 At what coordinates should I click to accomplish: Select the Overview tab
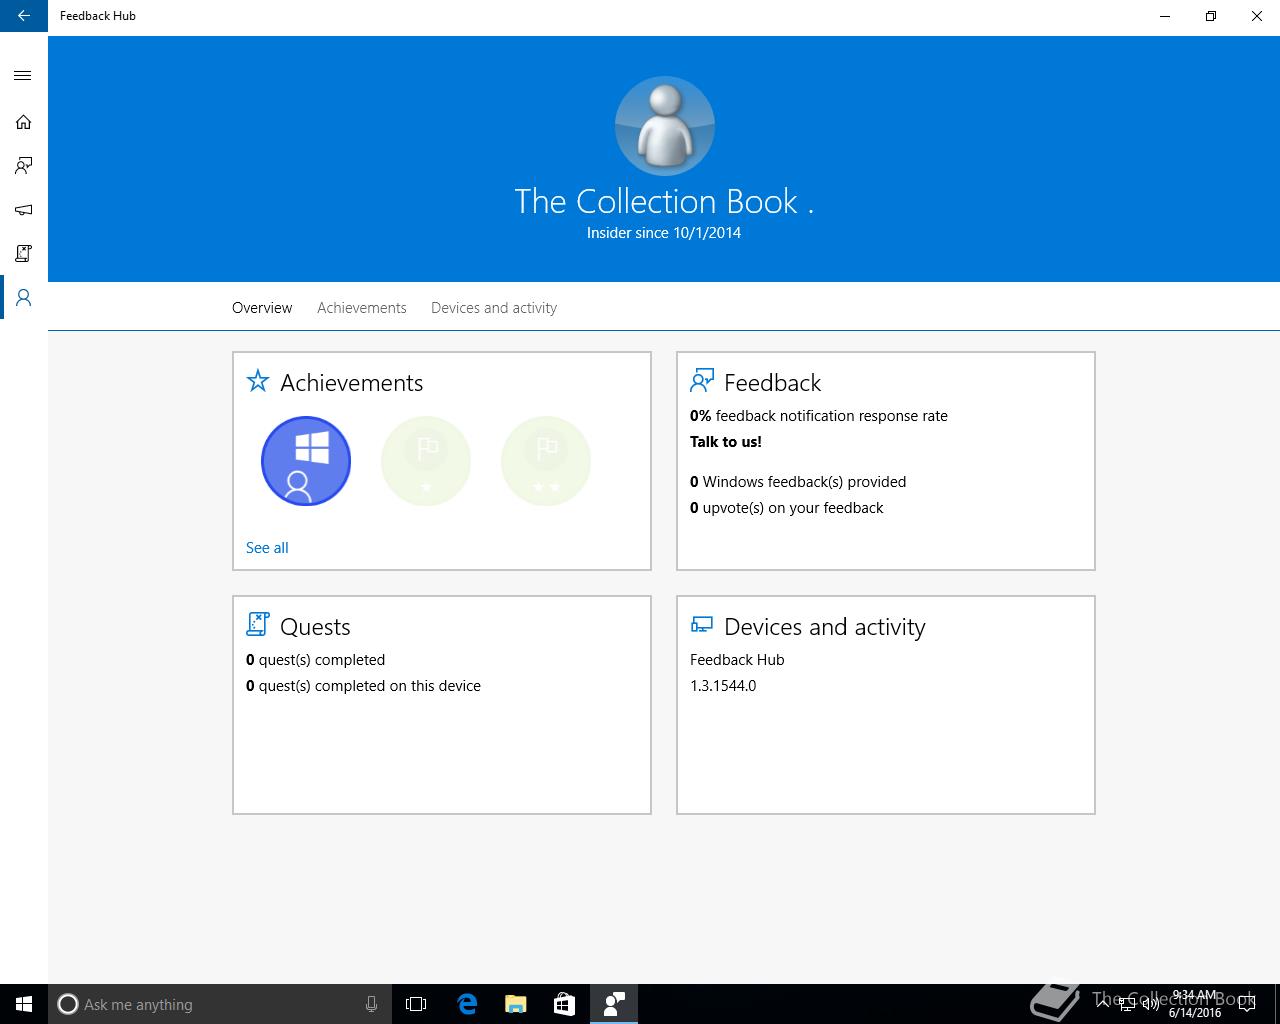[x=262, y=308]
